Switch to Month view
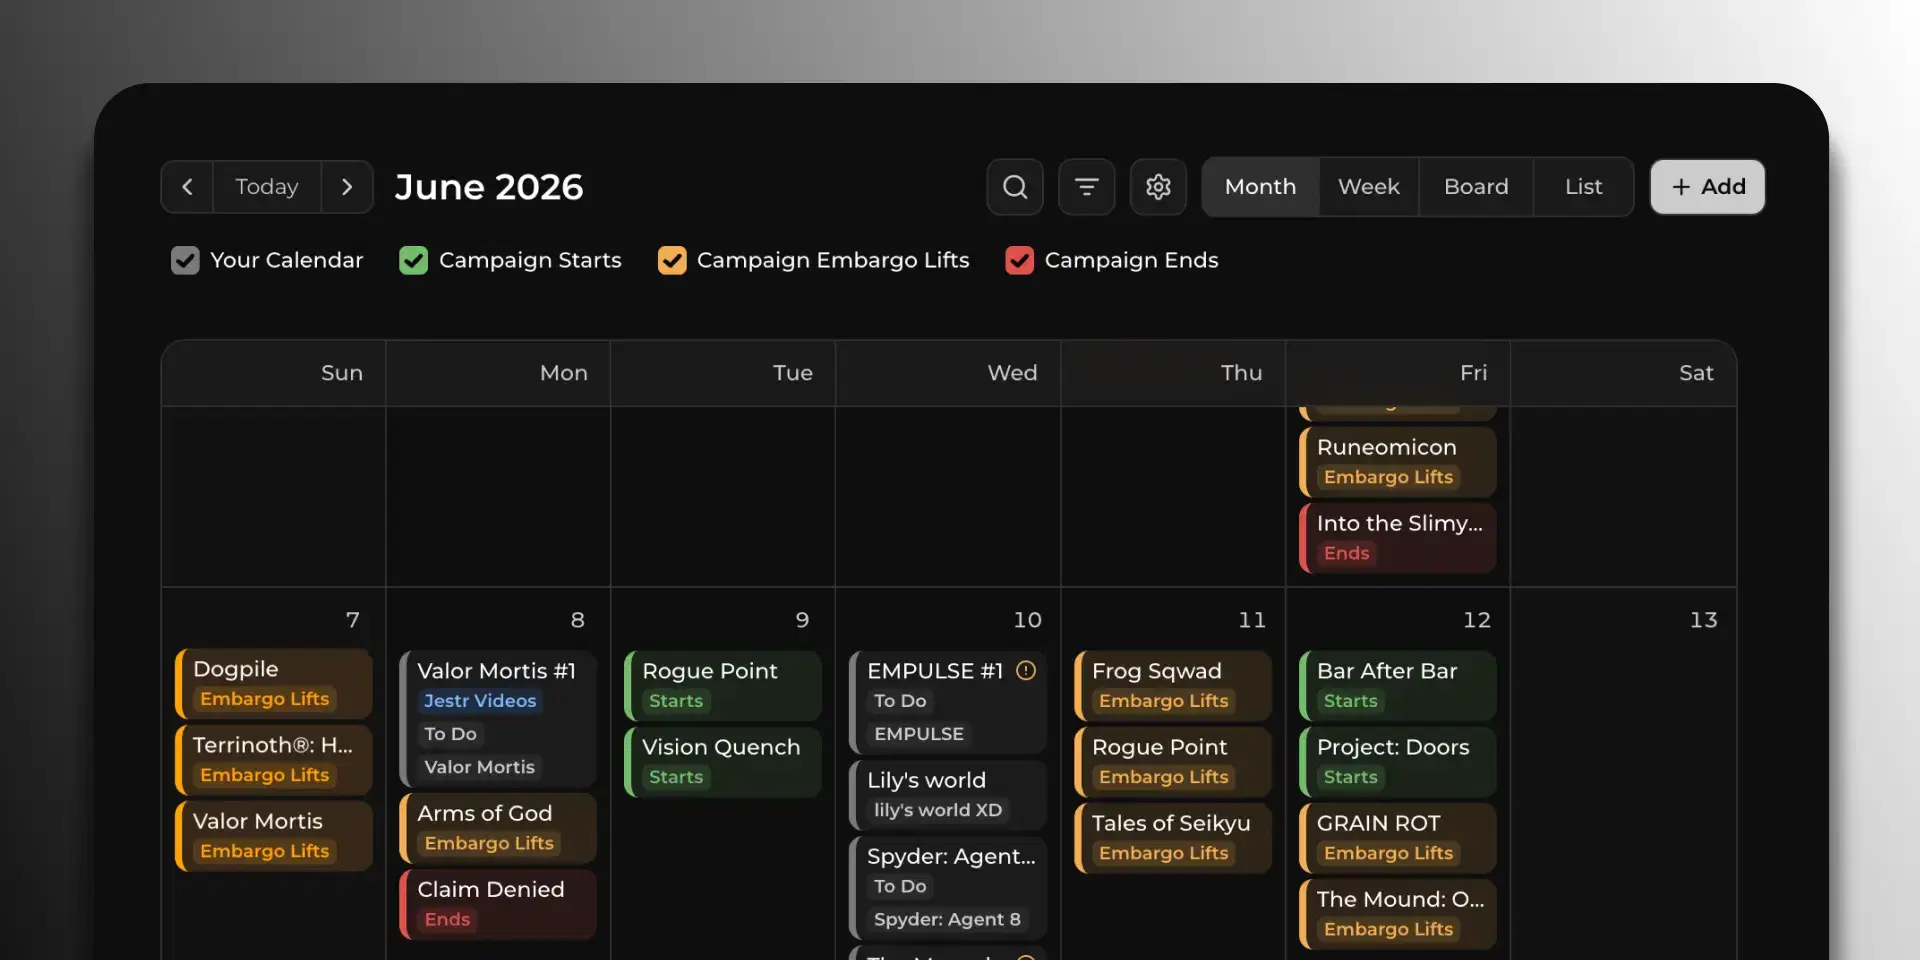This screenshot has height=960, width=1920. (1260, 187)
